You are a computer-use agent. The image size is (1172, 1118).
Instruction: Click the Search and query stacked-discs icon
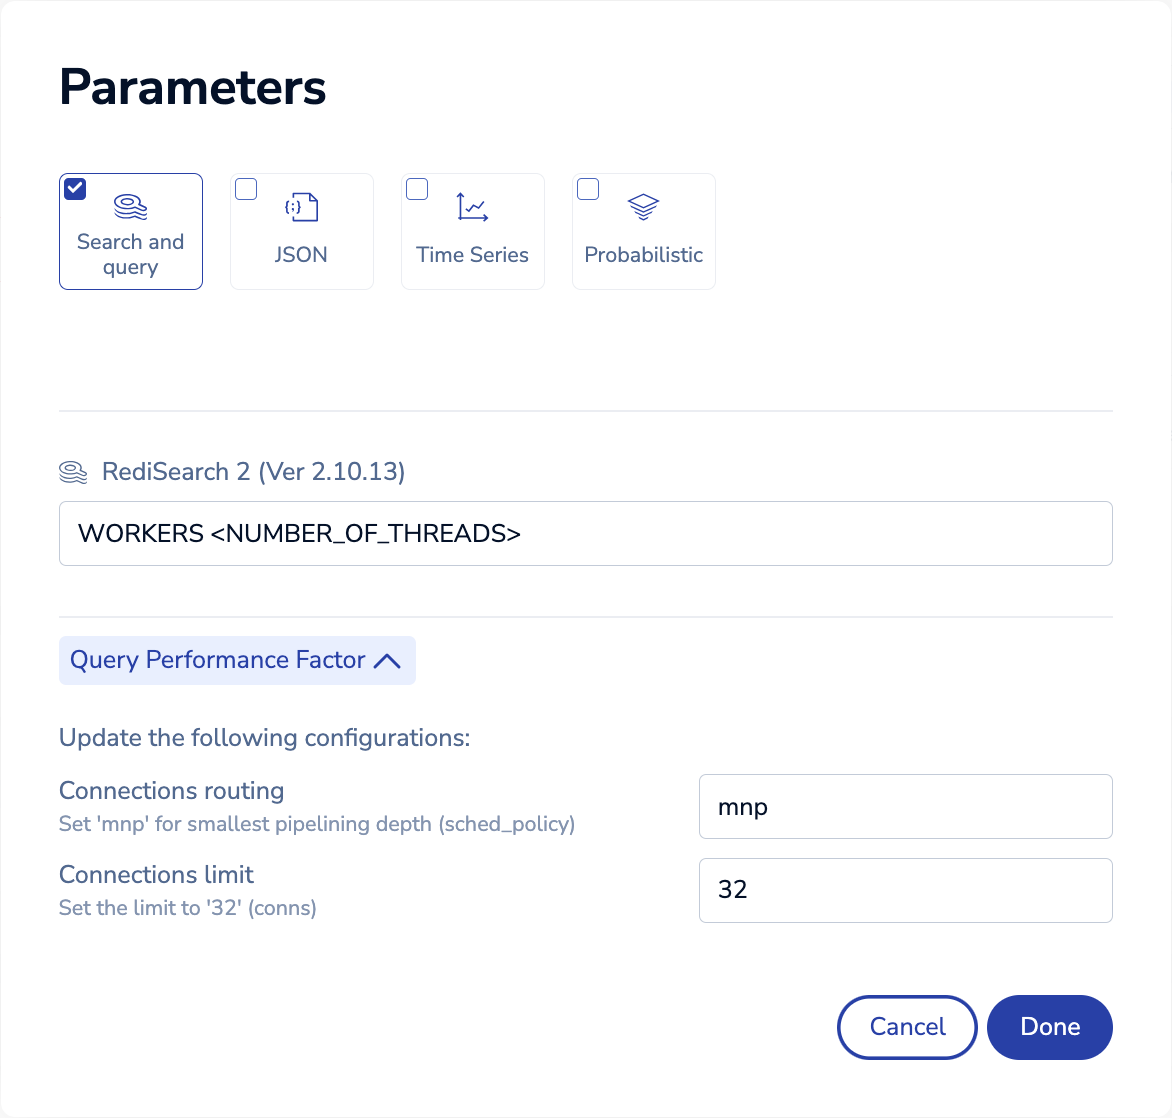(x=131, y=207)
